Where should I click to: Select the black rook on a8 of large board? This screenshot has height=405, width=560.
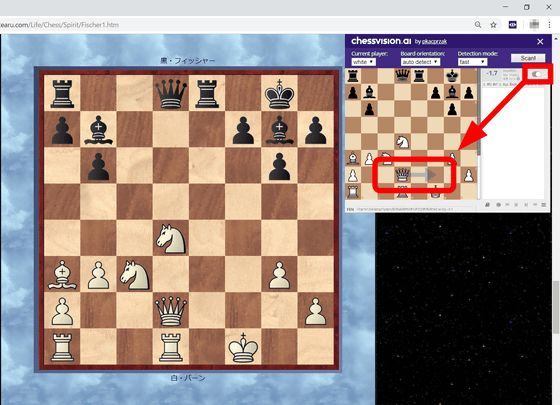62,94
